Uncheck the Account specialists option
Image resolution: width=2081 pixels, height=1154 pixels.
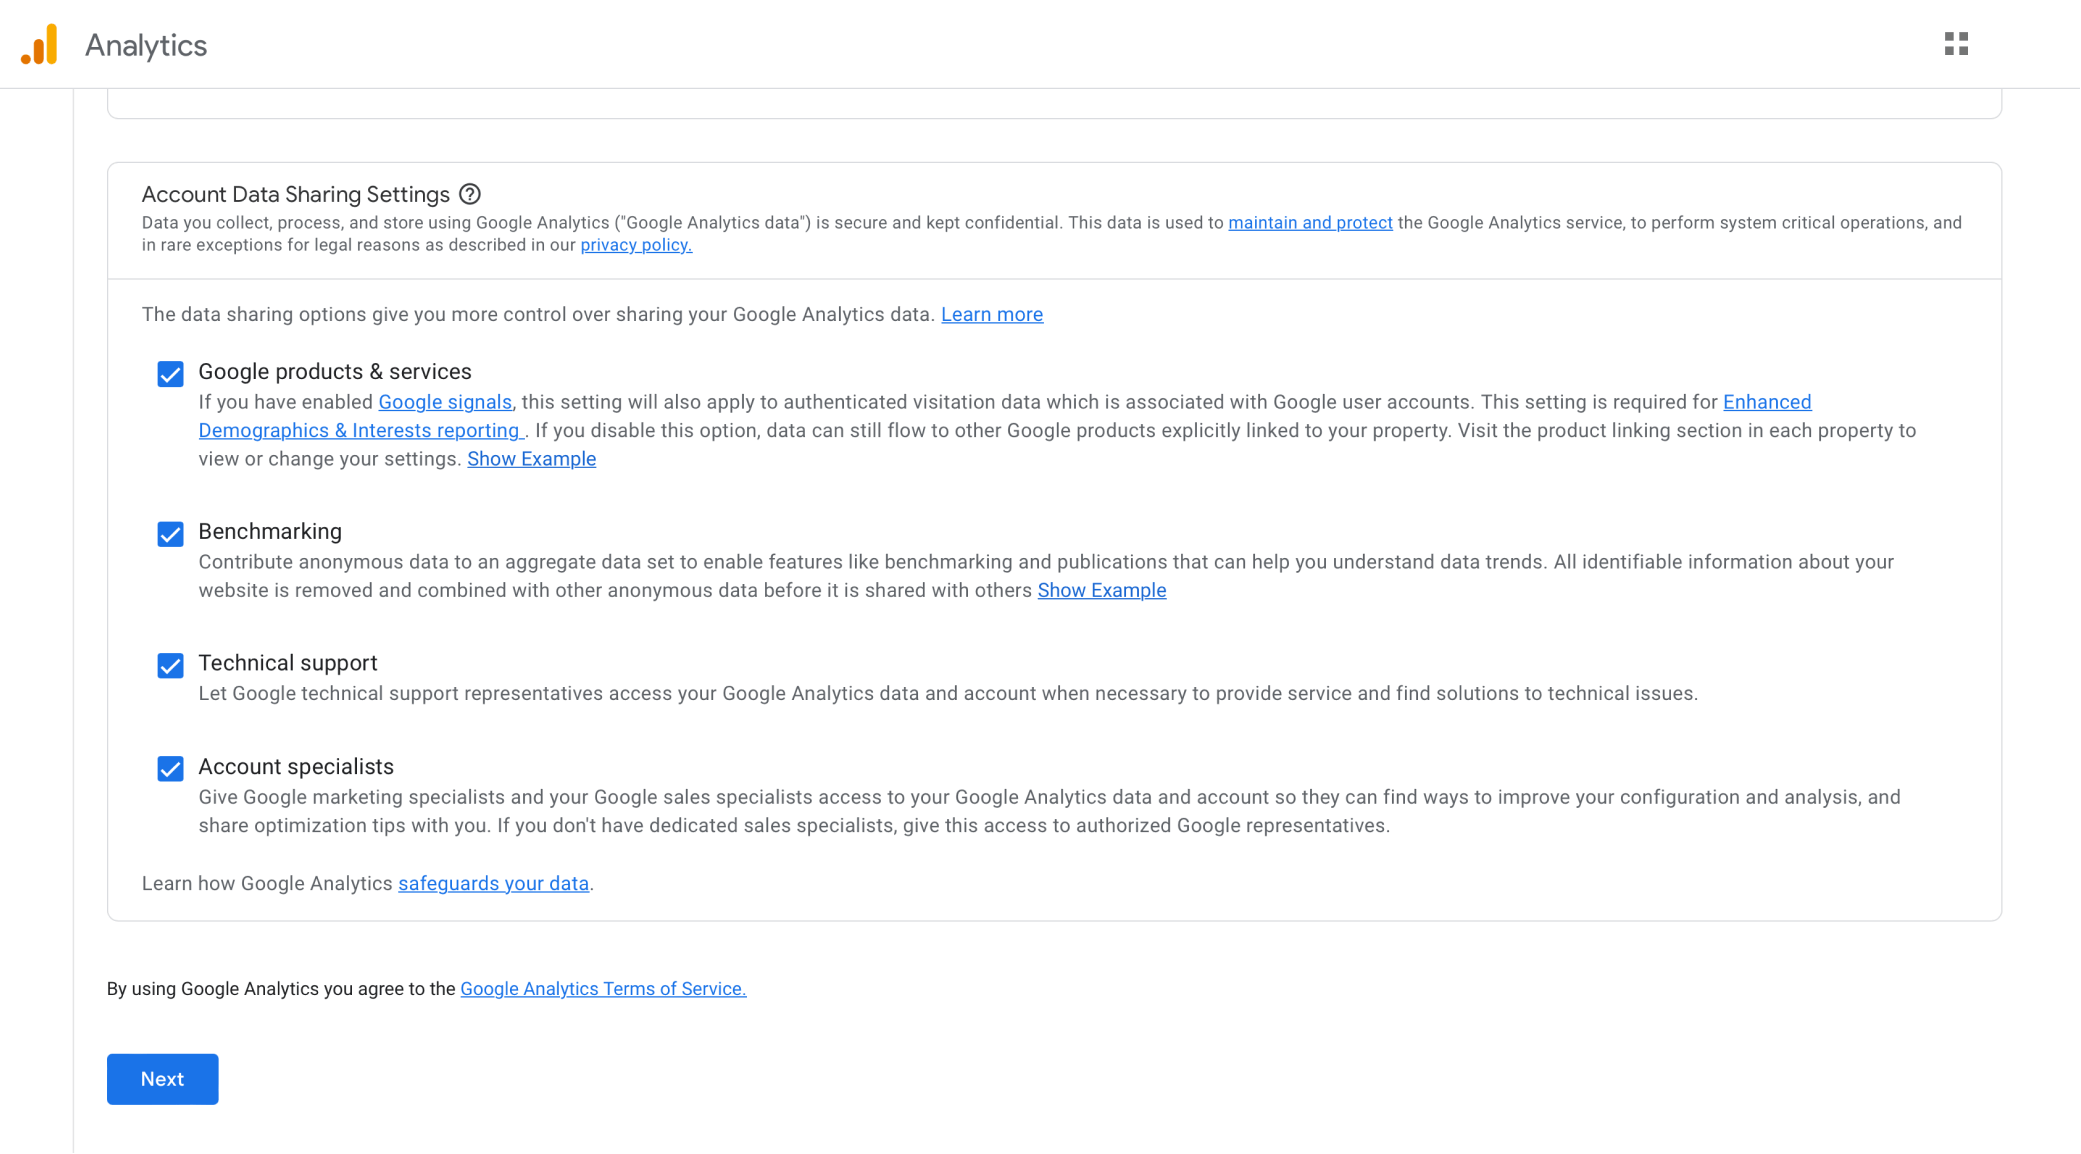170,767
